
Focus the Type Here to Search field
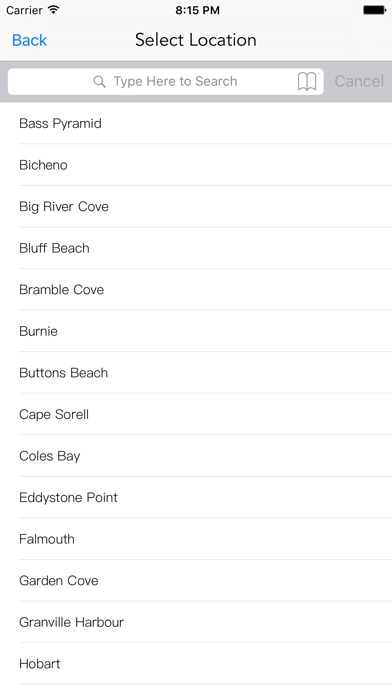tap(166, 81)
